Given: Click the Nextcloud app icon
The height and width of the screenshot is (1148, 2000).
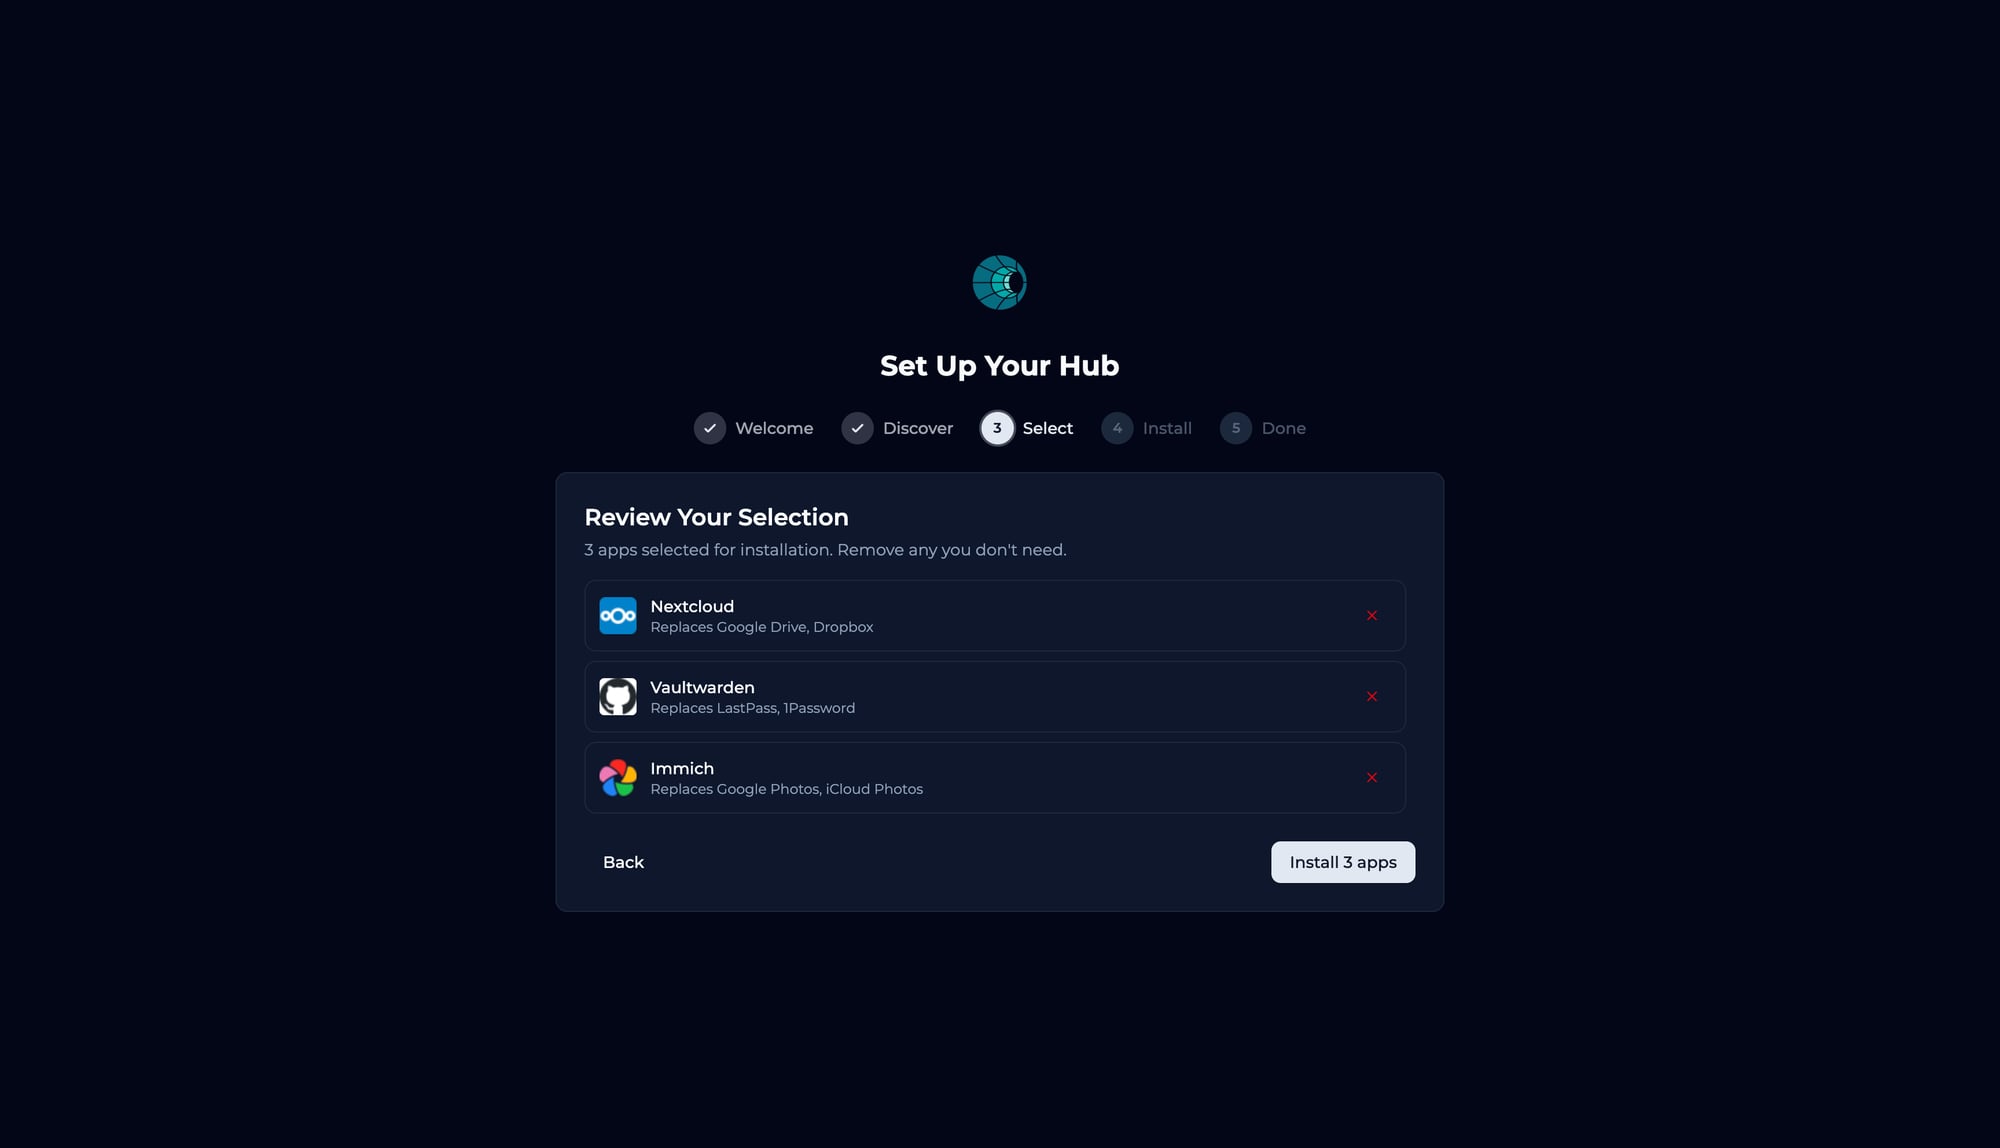Looking at the screenshot, I should click(617, 616).
